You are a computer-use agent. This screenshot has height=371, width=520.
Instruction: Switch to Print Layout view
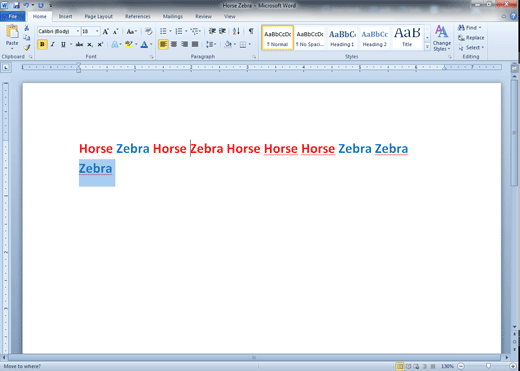click(400, 366)
